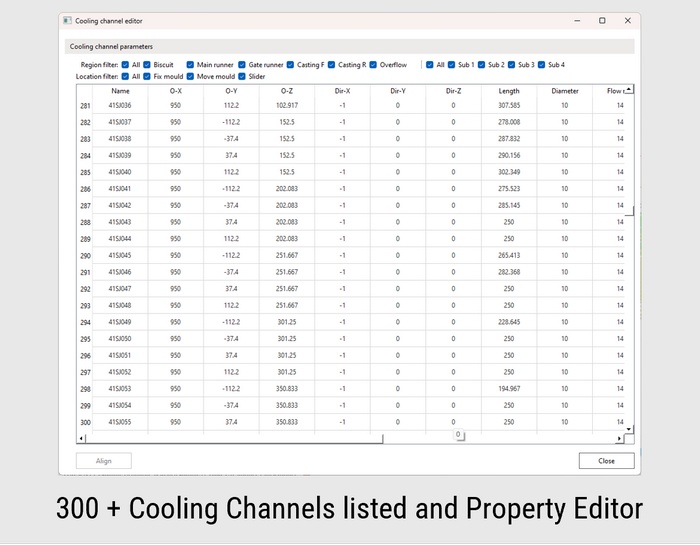Click name cell 41SJ040

click(120, 172)
